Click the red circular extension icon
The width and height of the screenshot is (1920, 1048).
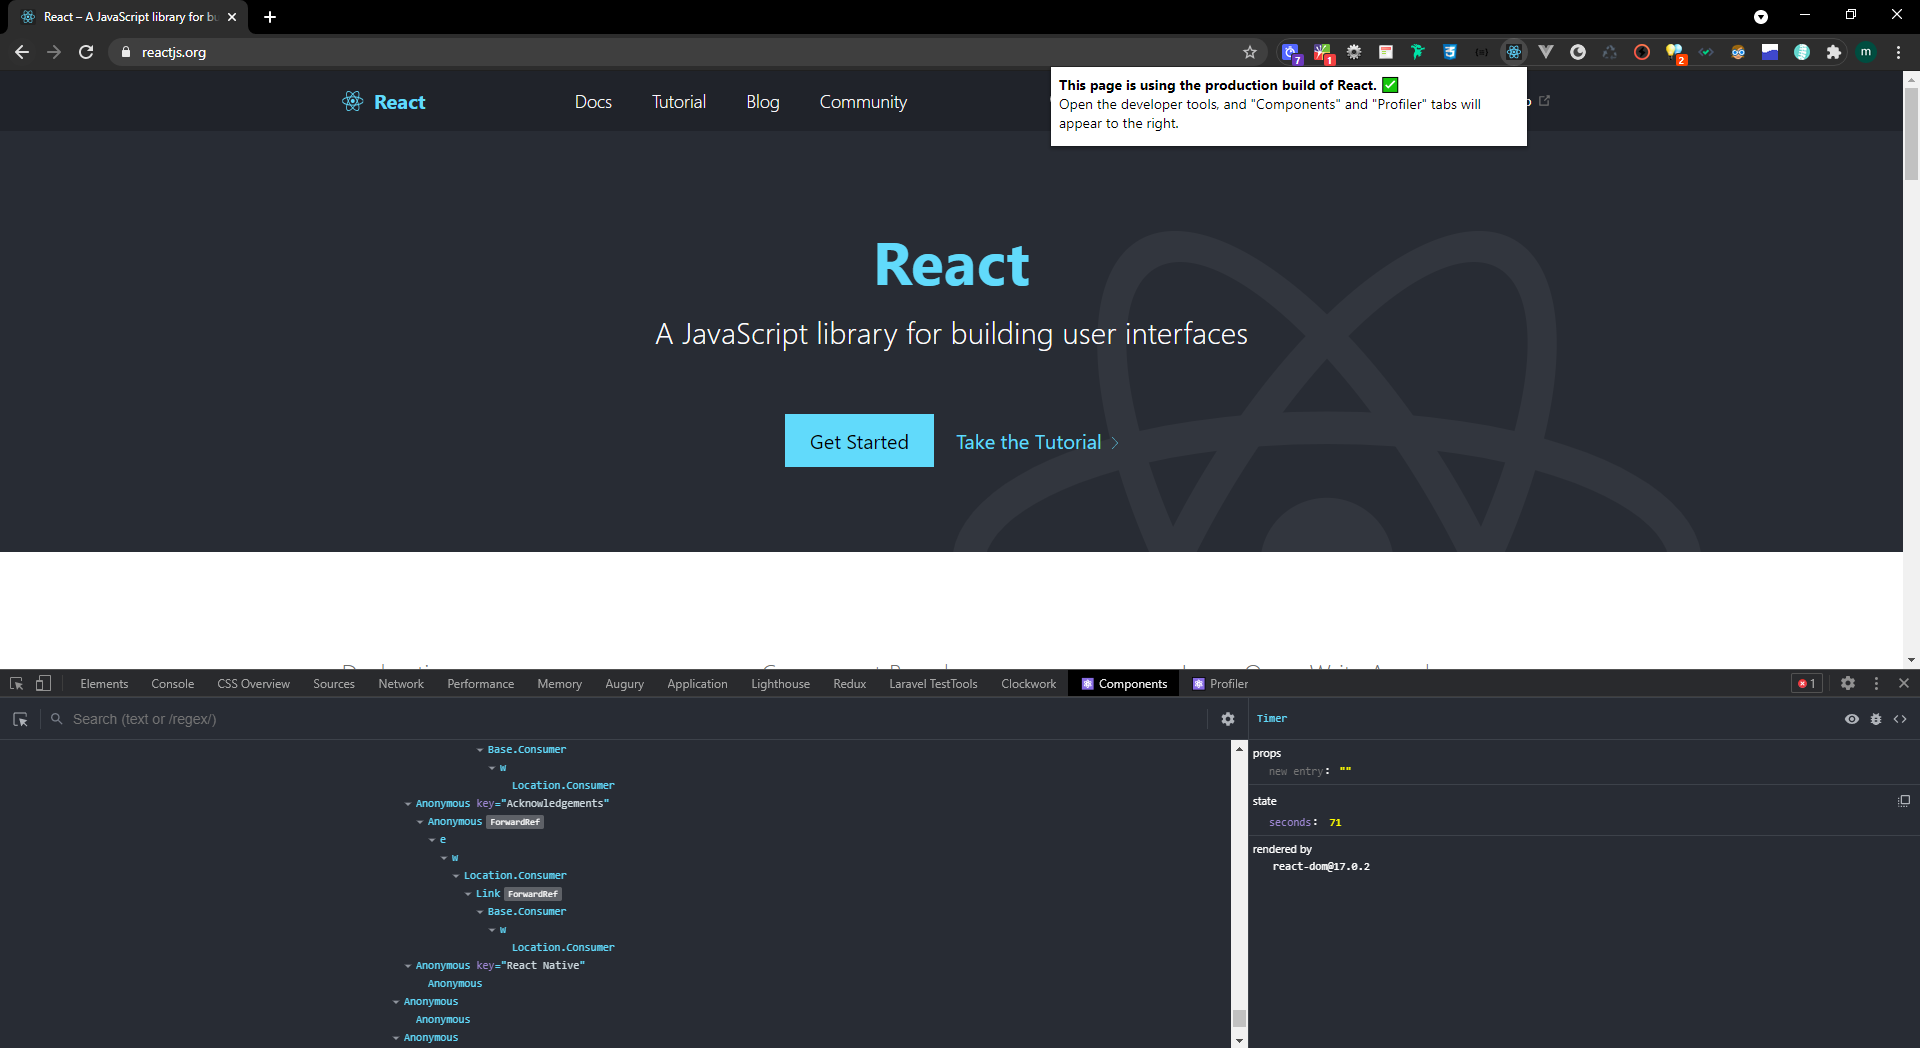pyautogui.click(x=1642, y=52)
